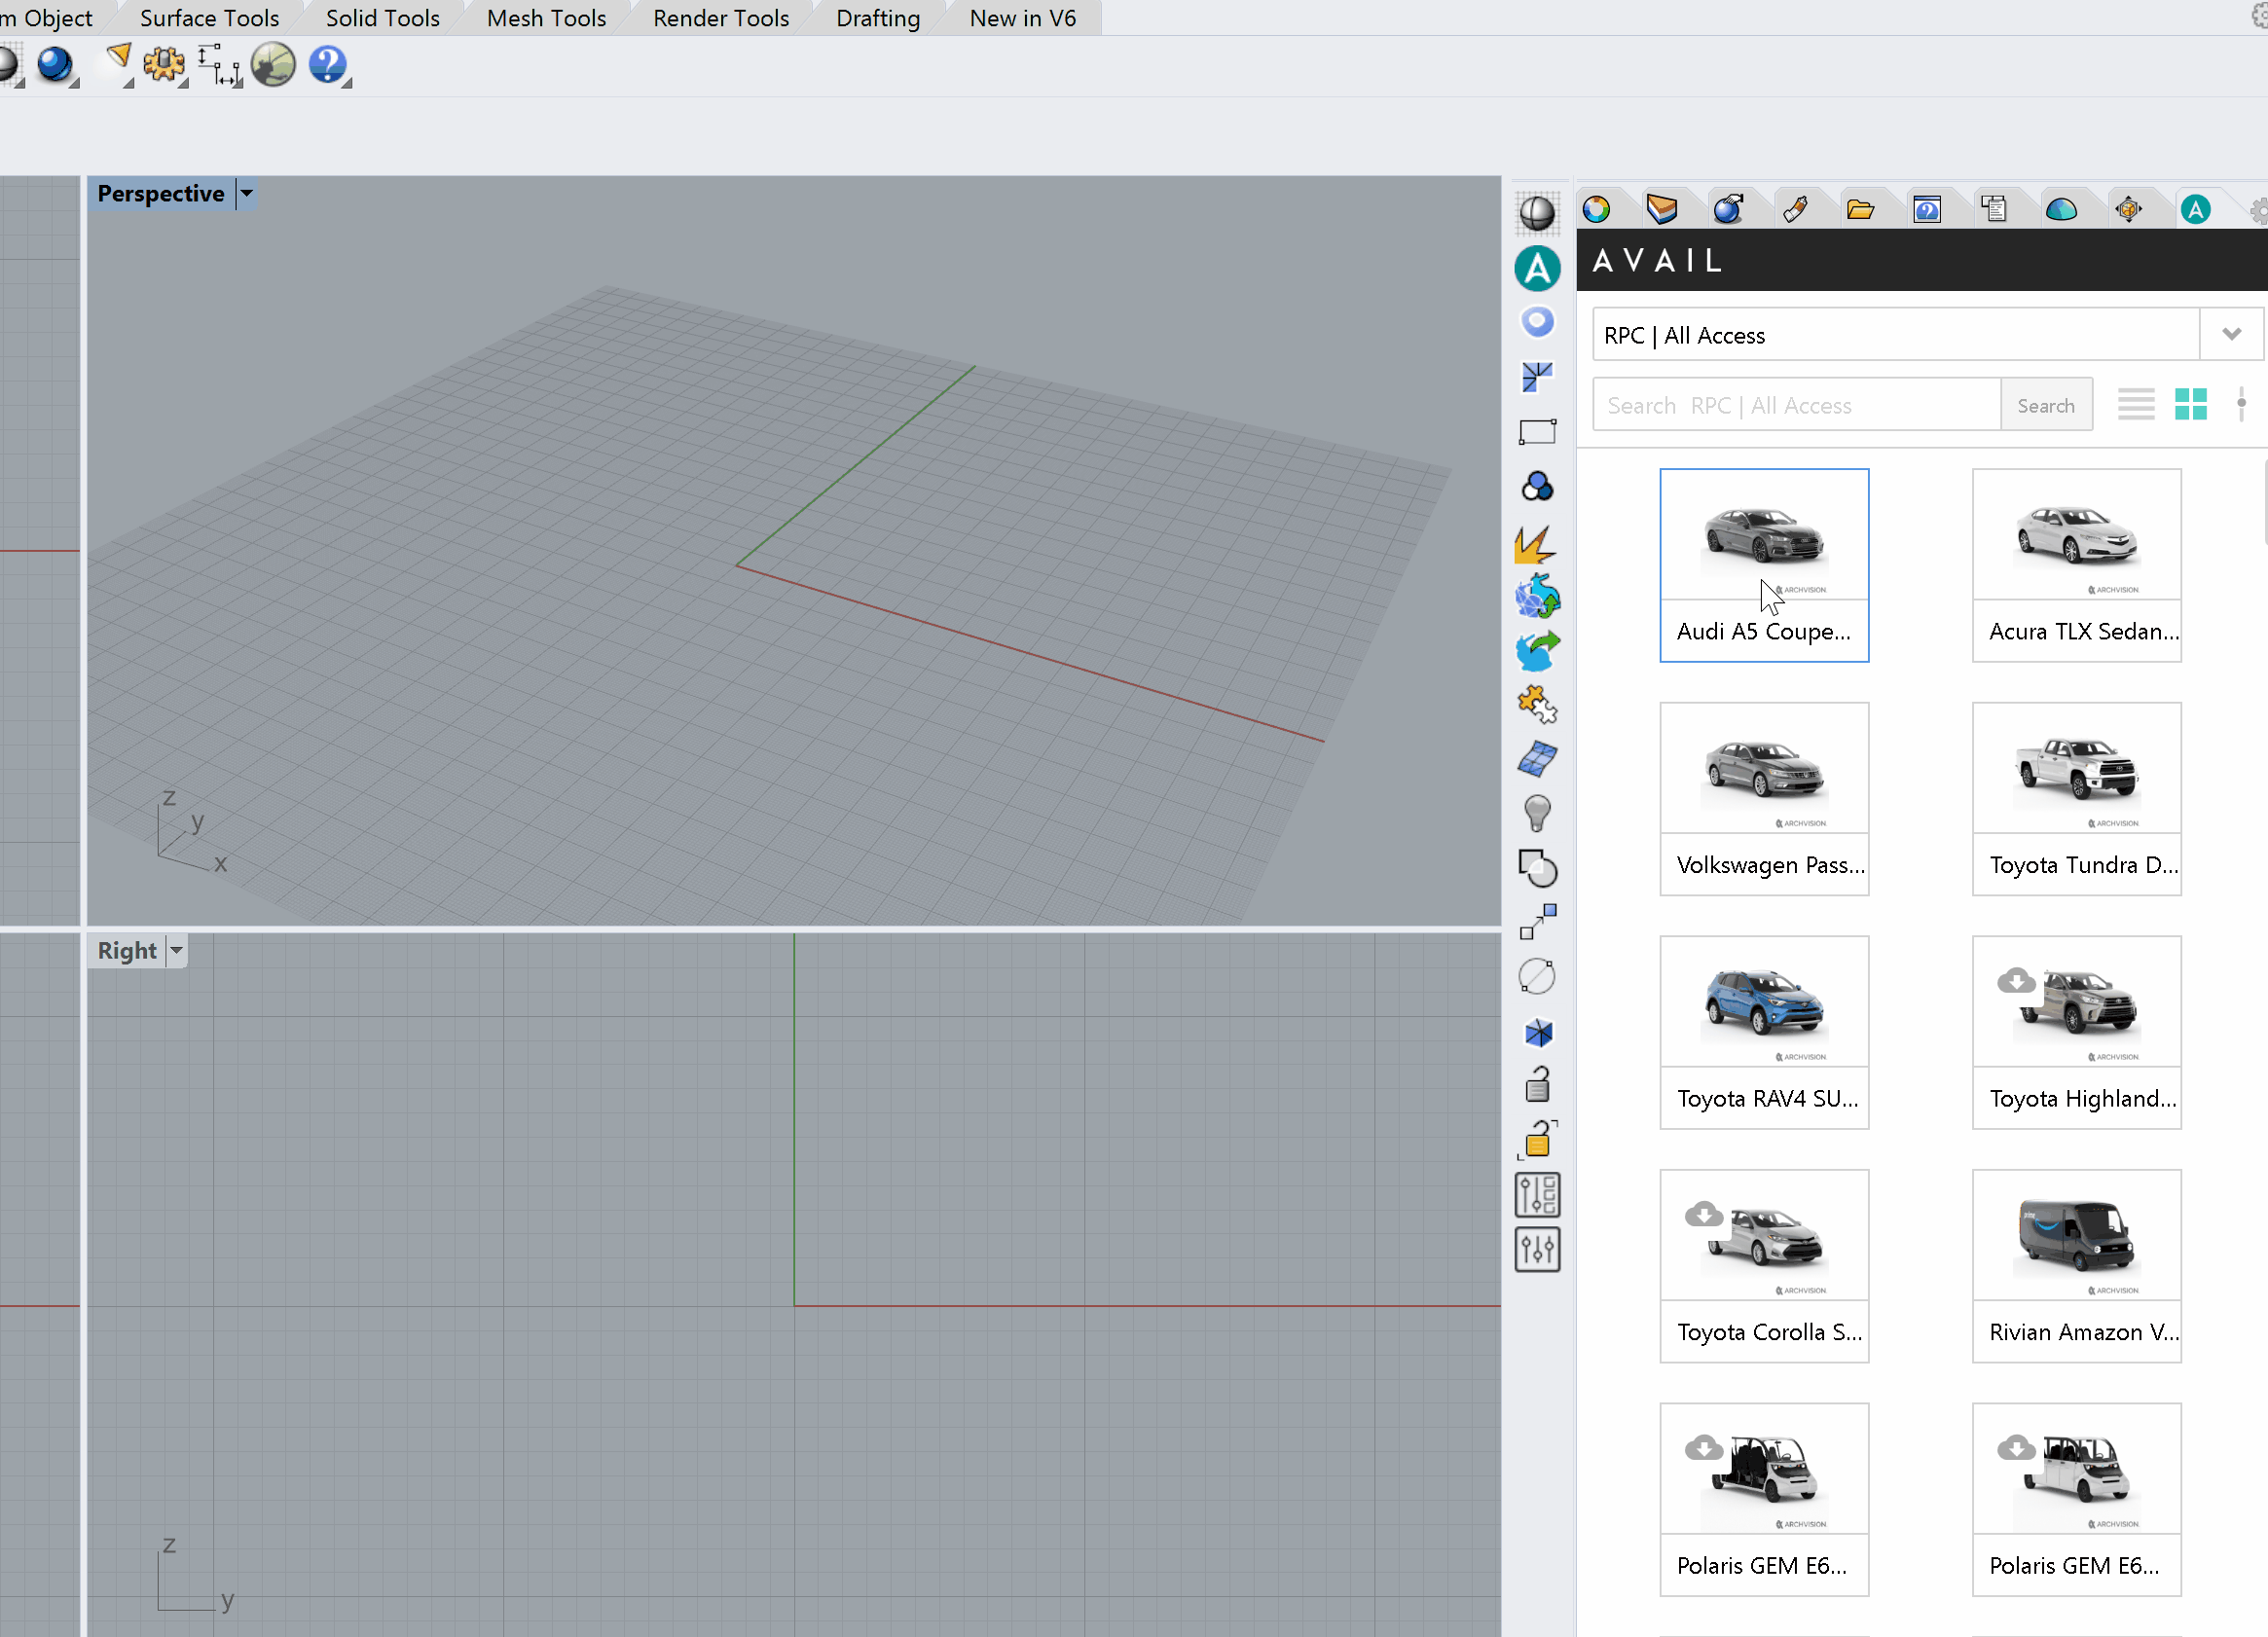Switch AVAIL results to grid view
The width and height of the screenshot is (2268, 1637).
[x=2191, y=404]
